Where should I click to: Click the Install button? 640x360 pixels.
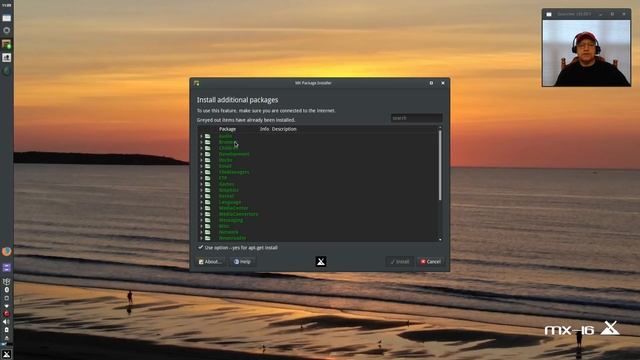click(x=400, y=262)
